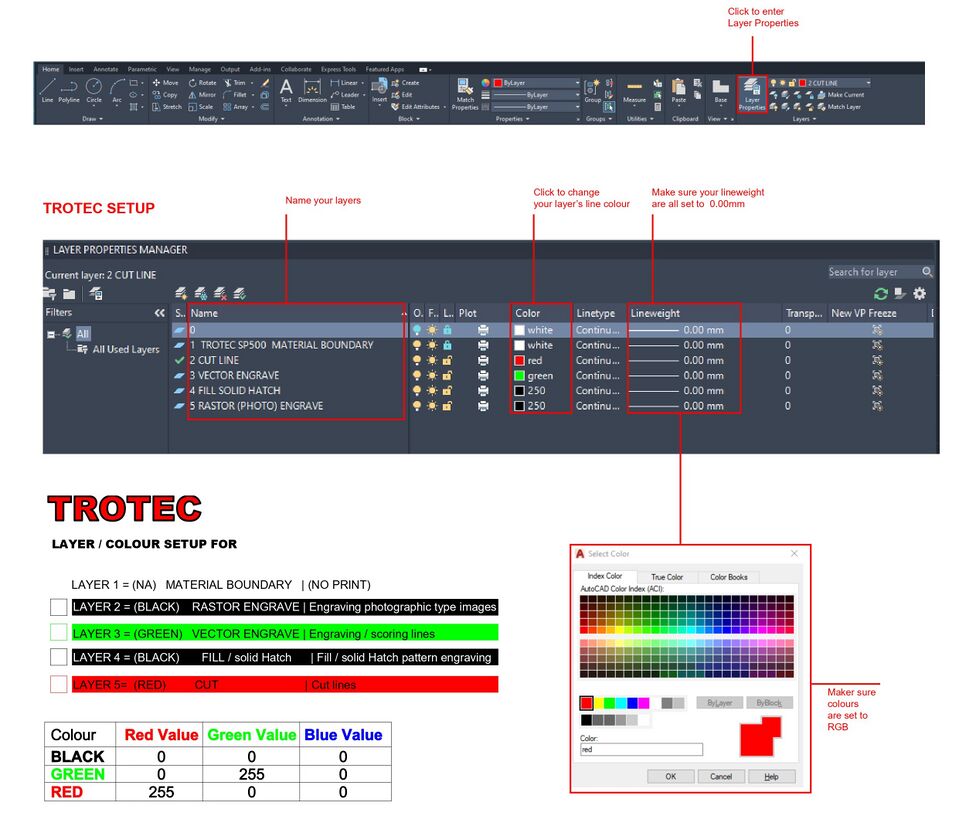Click the Stretch tool
This screenshot has height=816, width=959.
click(x=167, y=106)
